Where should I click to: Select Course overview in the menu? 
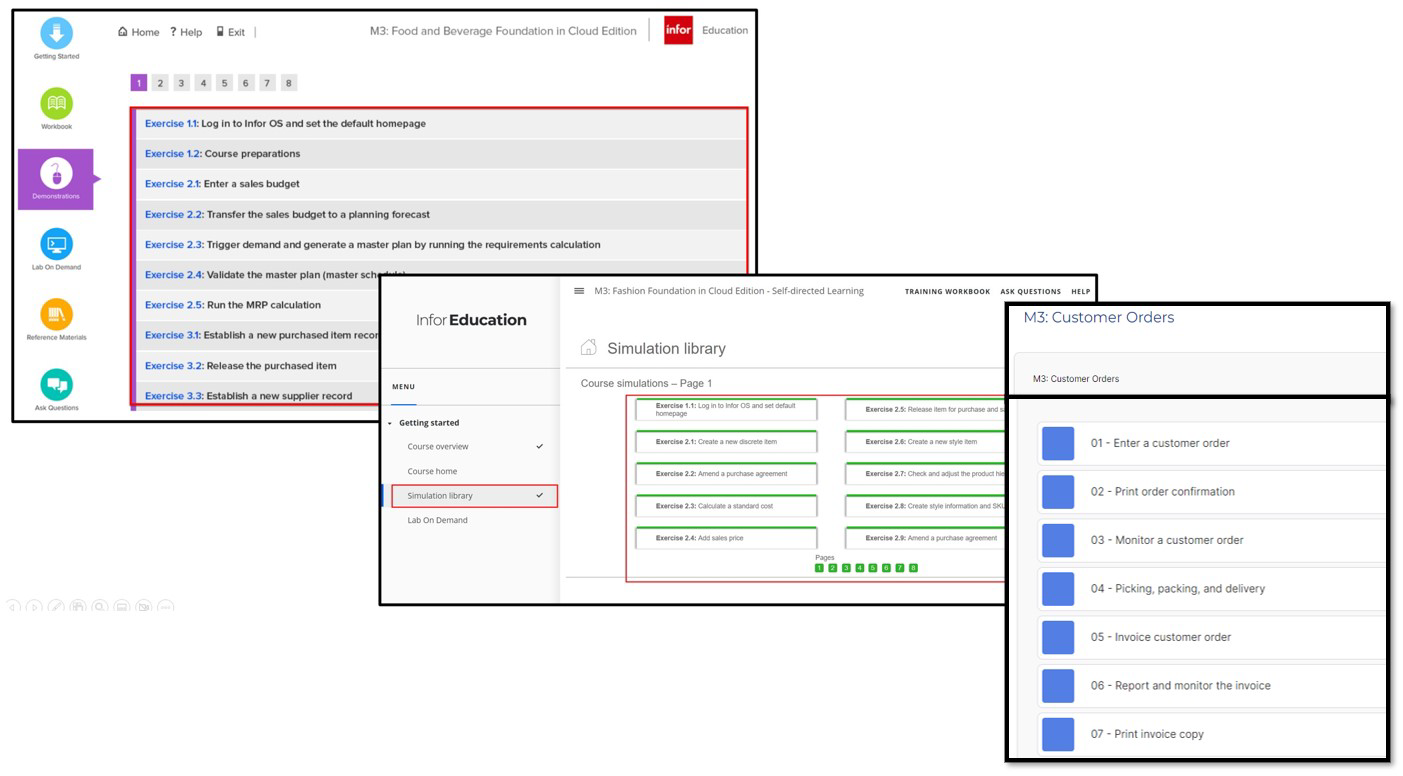438,447
